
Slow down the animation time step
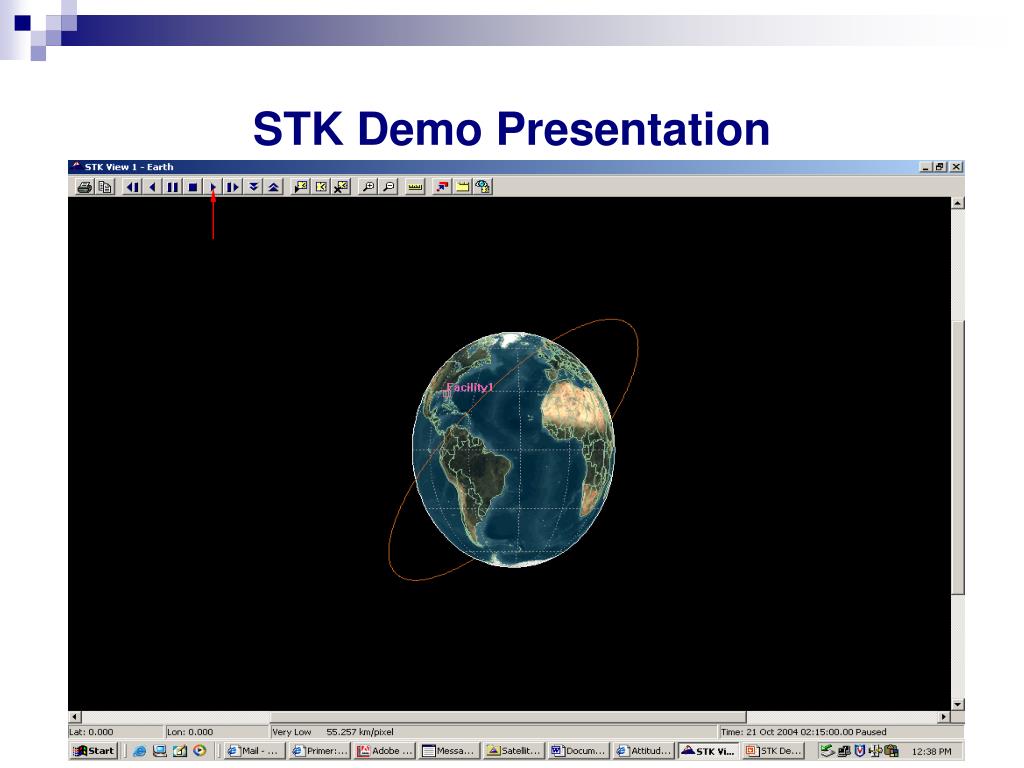click(253, 187)
